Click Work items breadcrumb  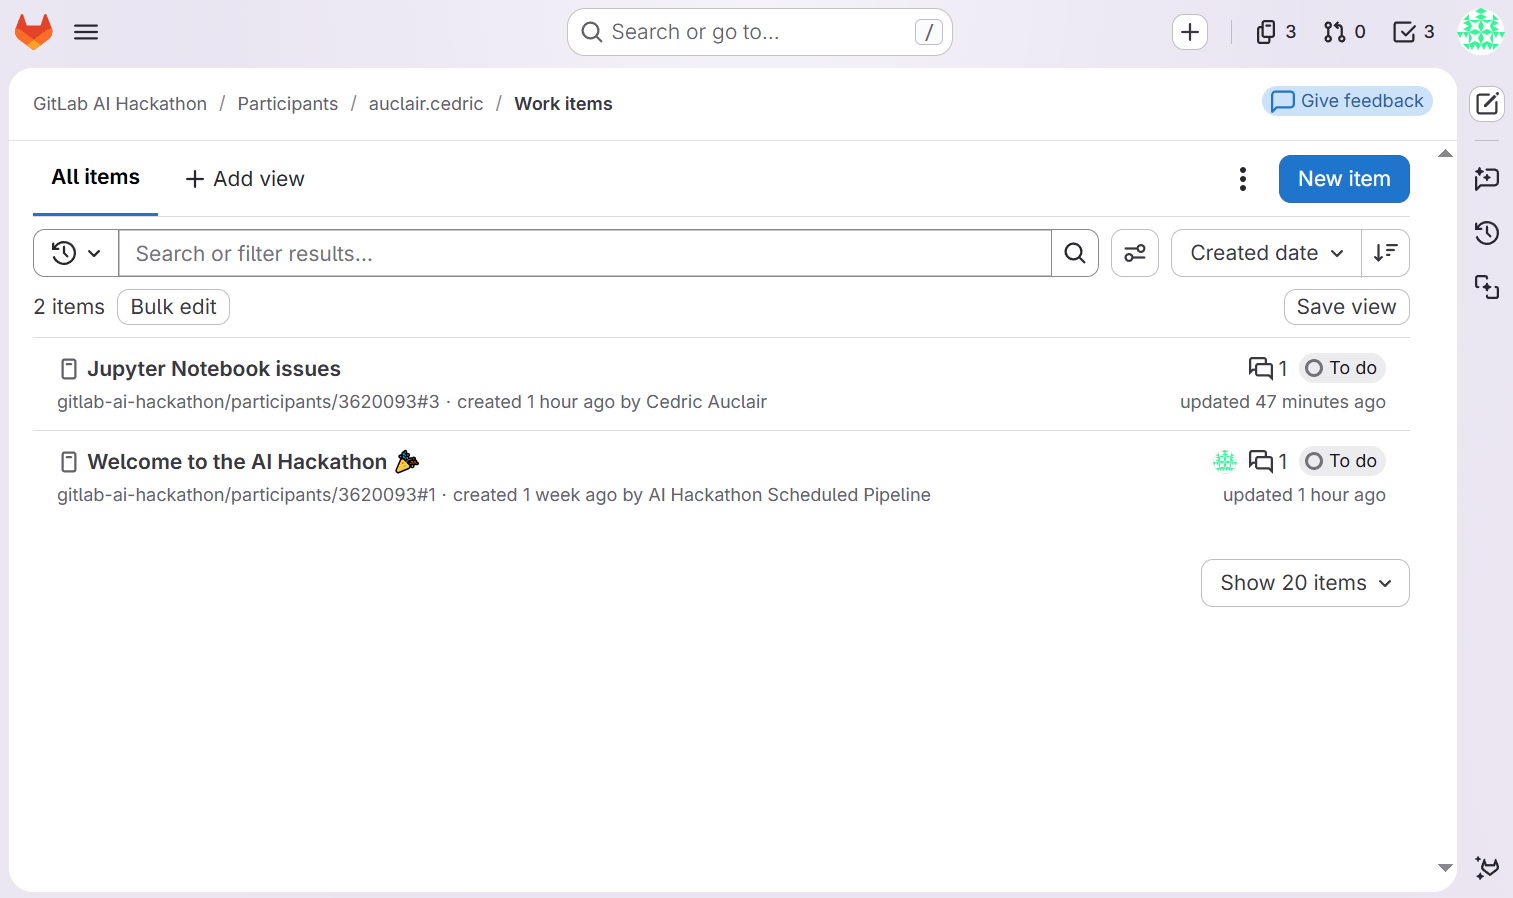click(x=563, y=104)
